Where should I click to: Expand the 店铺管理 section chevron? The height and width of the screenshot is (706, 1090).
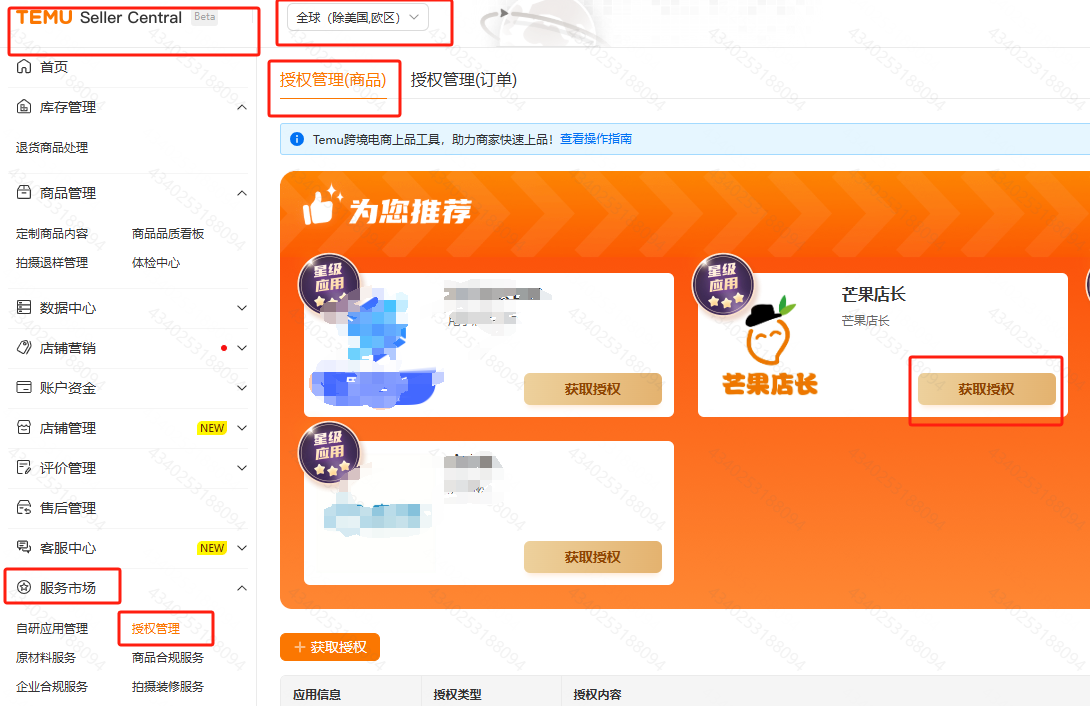pos(242,428)
